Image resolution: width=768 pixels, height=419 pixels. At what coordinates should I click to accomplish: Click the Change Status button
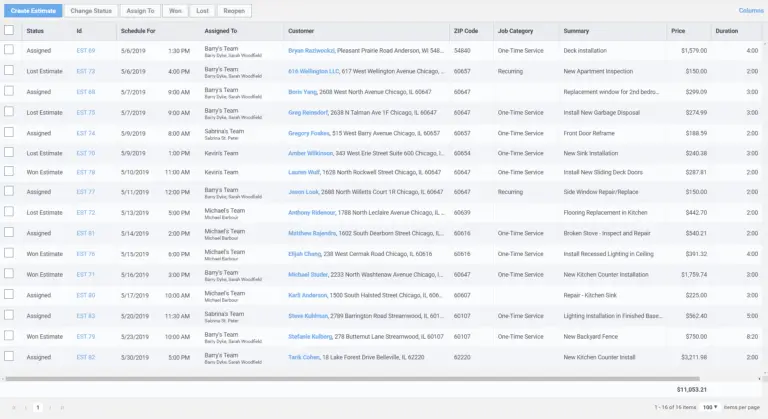pyautogui.click(x=91, y=10)
